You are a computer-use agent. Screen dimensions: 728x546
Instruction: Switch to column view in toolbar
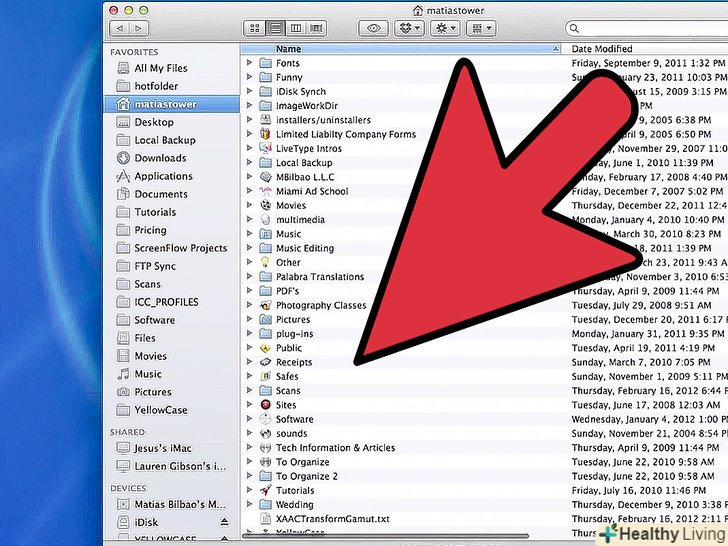click(x=295, y=29)
